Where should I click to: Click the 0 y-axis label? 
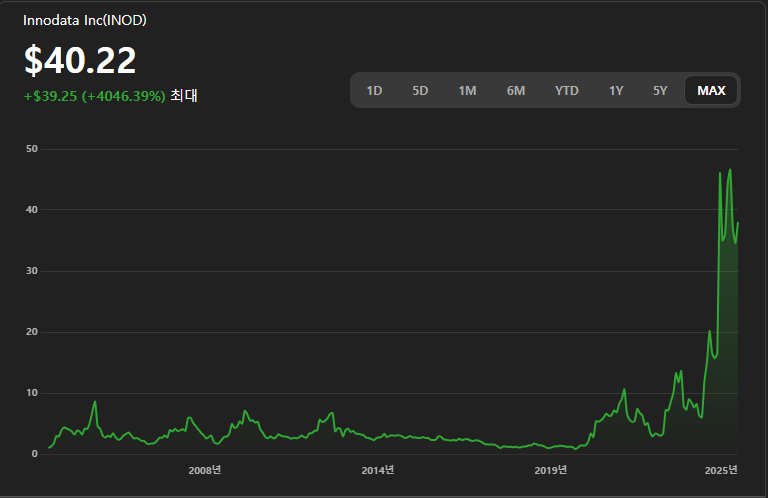(x=34, y=454)
